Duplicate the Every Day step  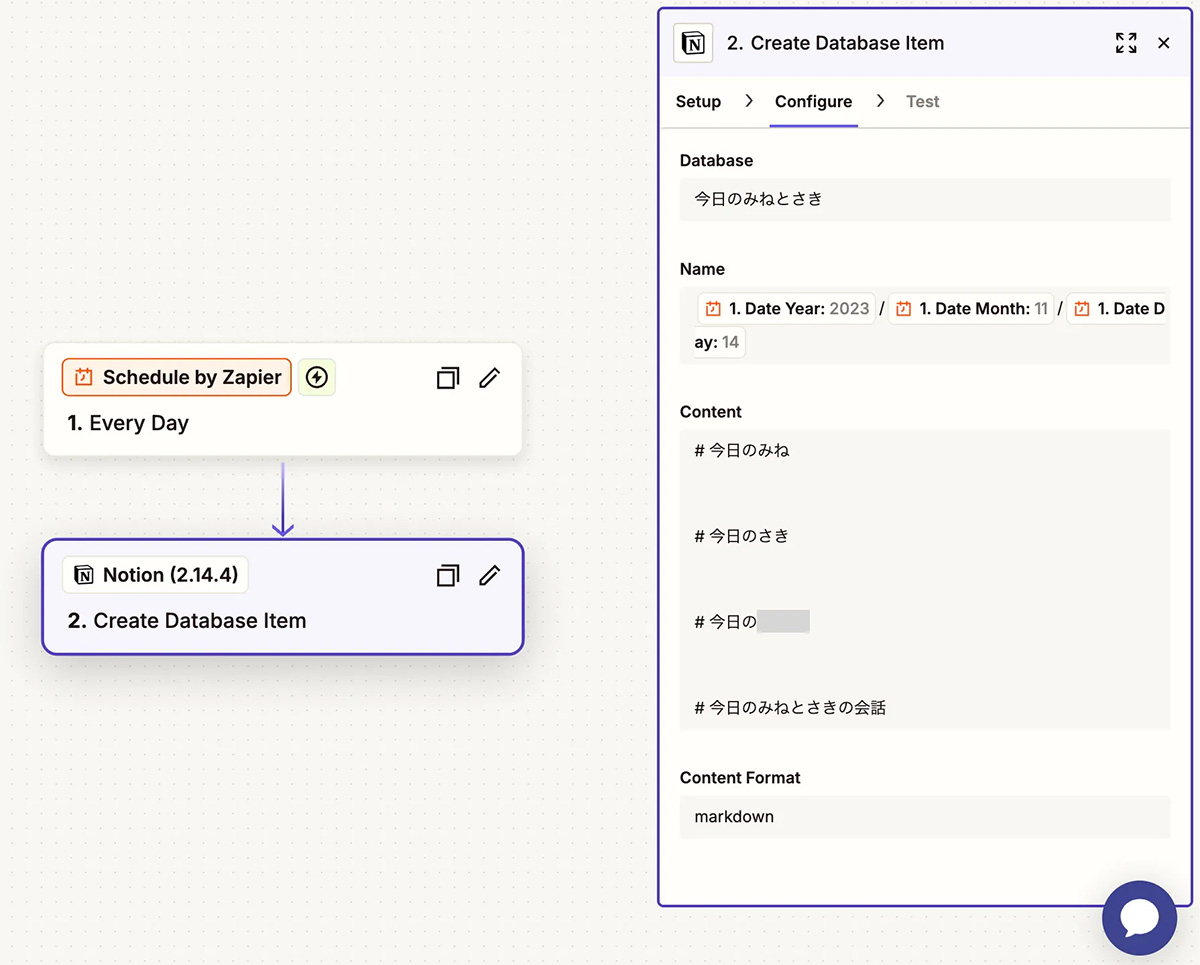447,378
